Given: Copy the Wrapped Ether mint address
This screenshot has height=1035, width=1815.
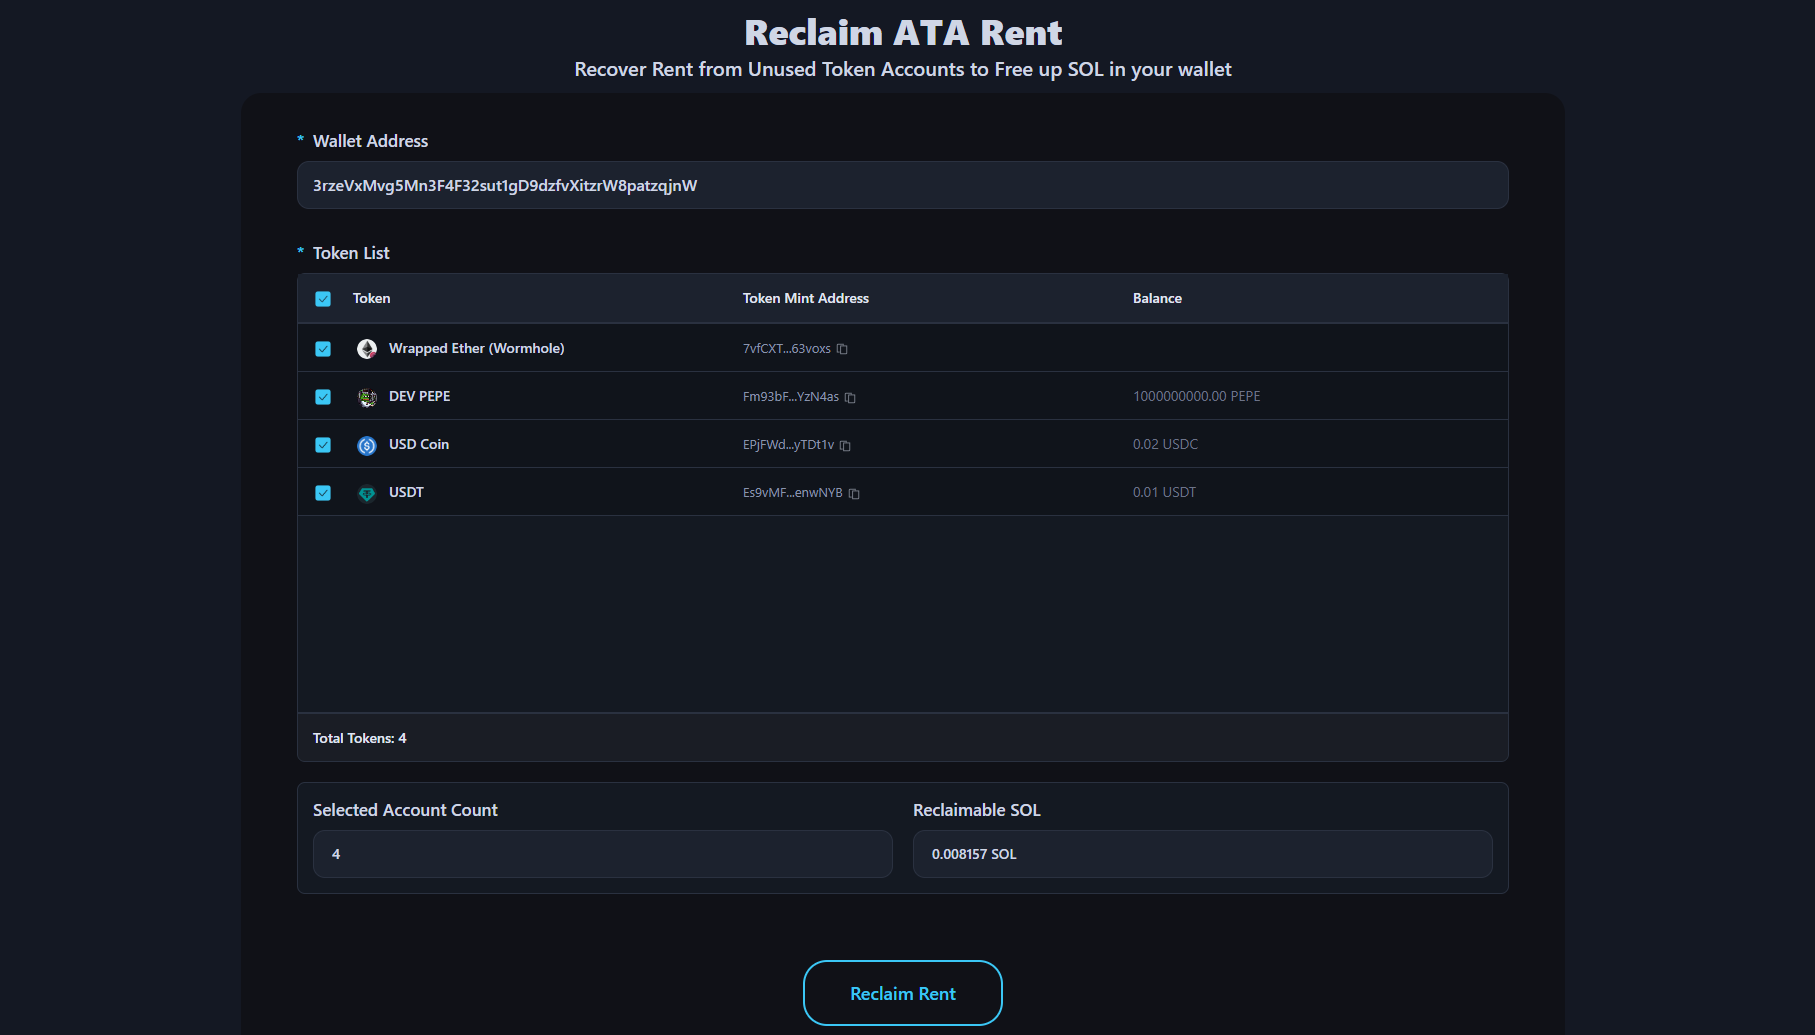Looking at the screenshot, I should (x=842, y=349).
